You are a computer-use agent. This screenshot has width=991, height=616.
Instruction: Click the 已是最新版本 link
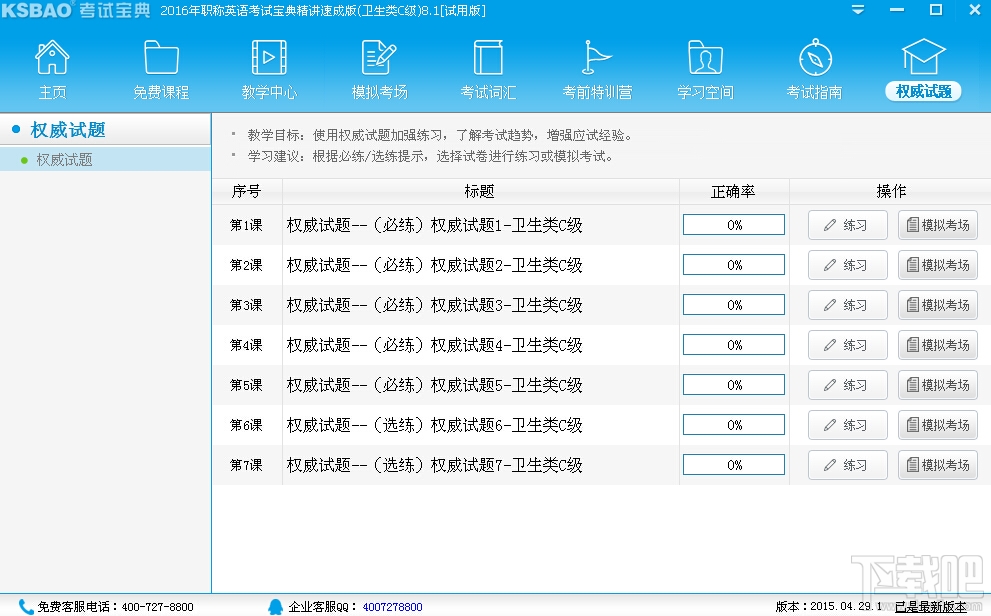930,607
